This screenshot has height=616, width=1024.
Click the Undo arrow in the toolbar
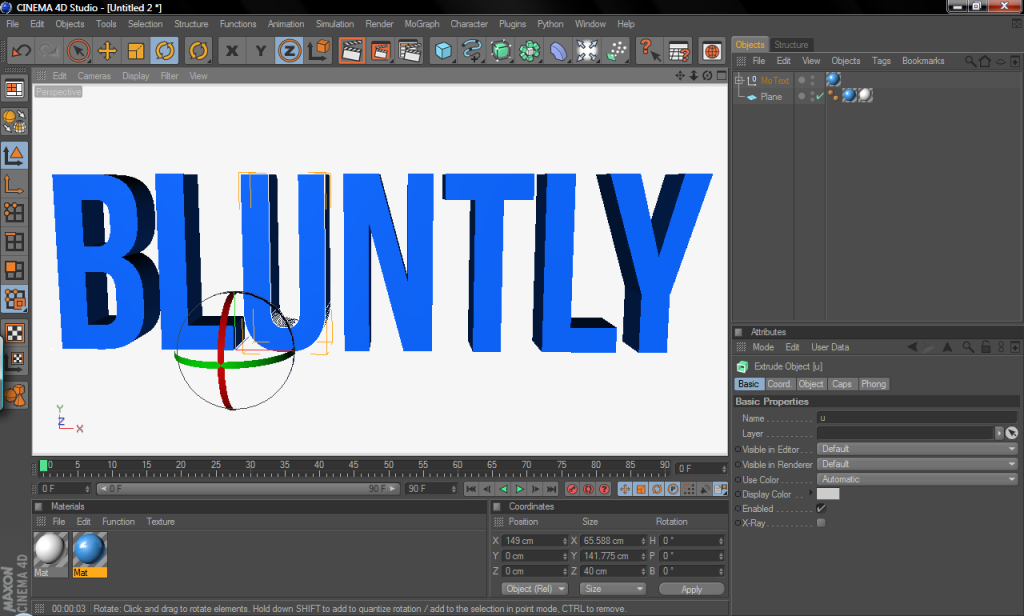pos(20,50)
